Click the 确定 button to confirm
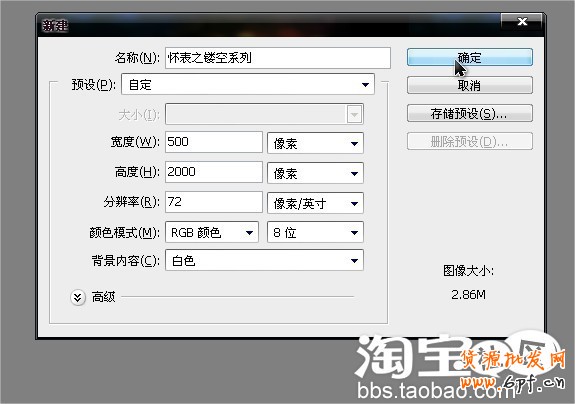Image resolution: width=575 pixels, height=404 pixels. coord(469,57)
